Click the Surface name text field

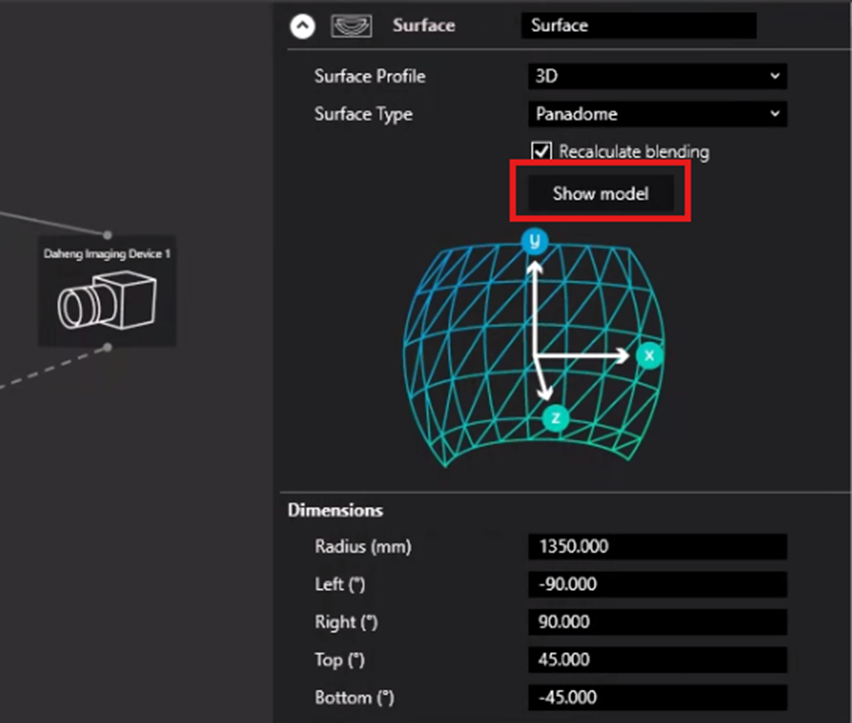coord(638,26)
